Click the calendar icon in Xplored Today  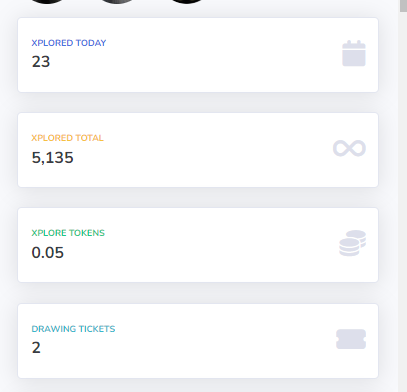354,53
